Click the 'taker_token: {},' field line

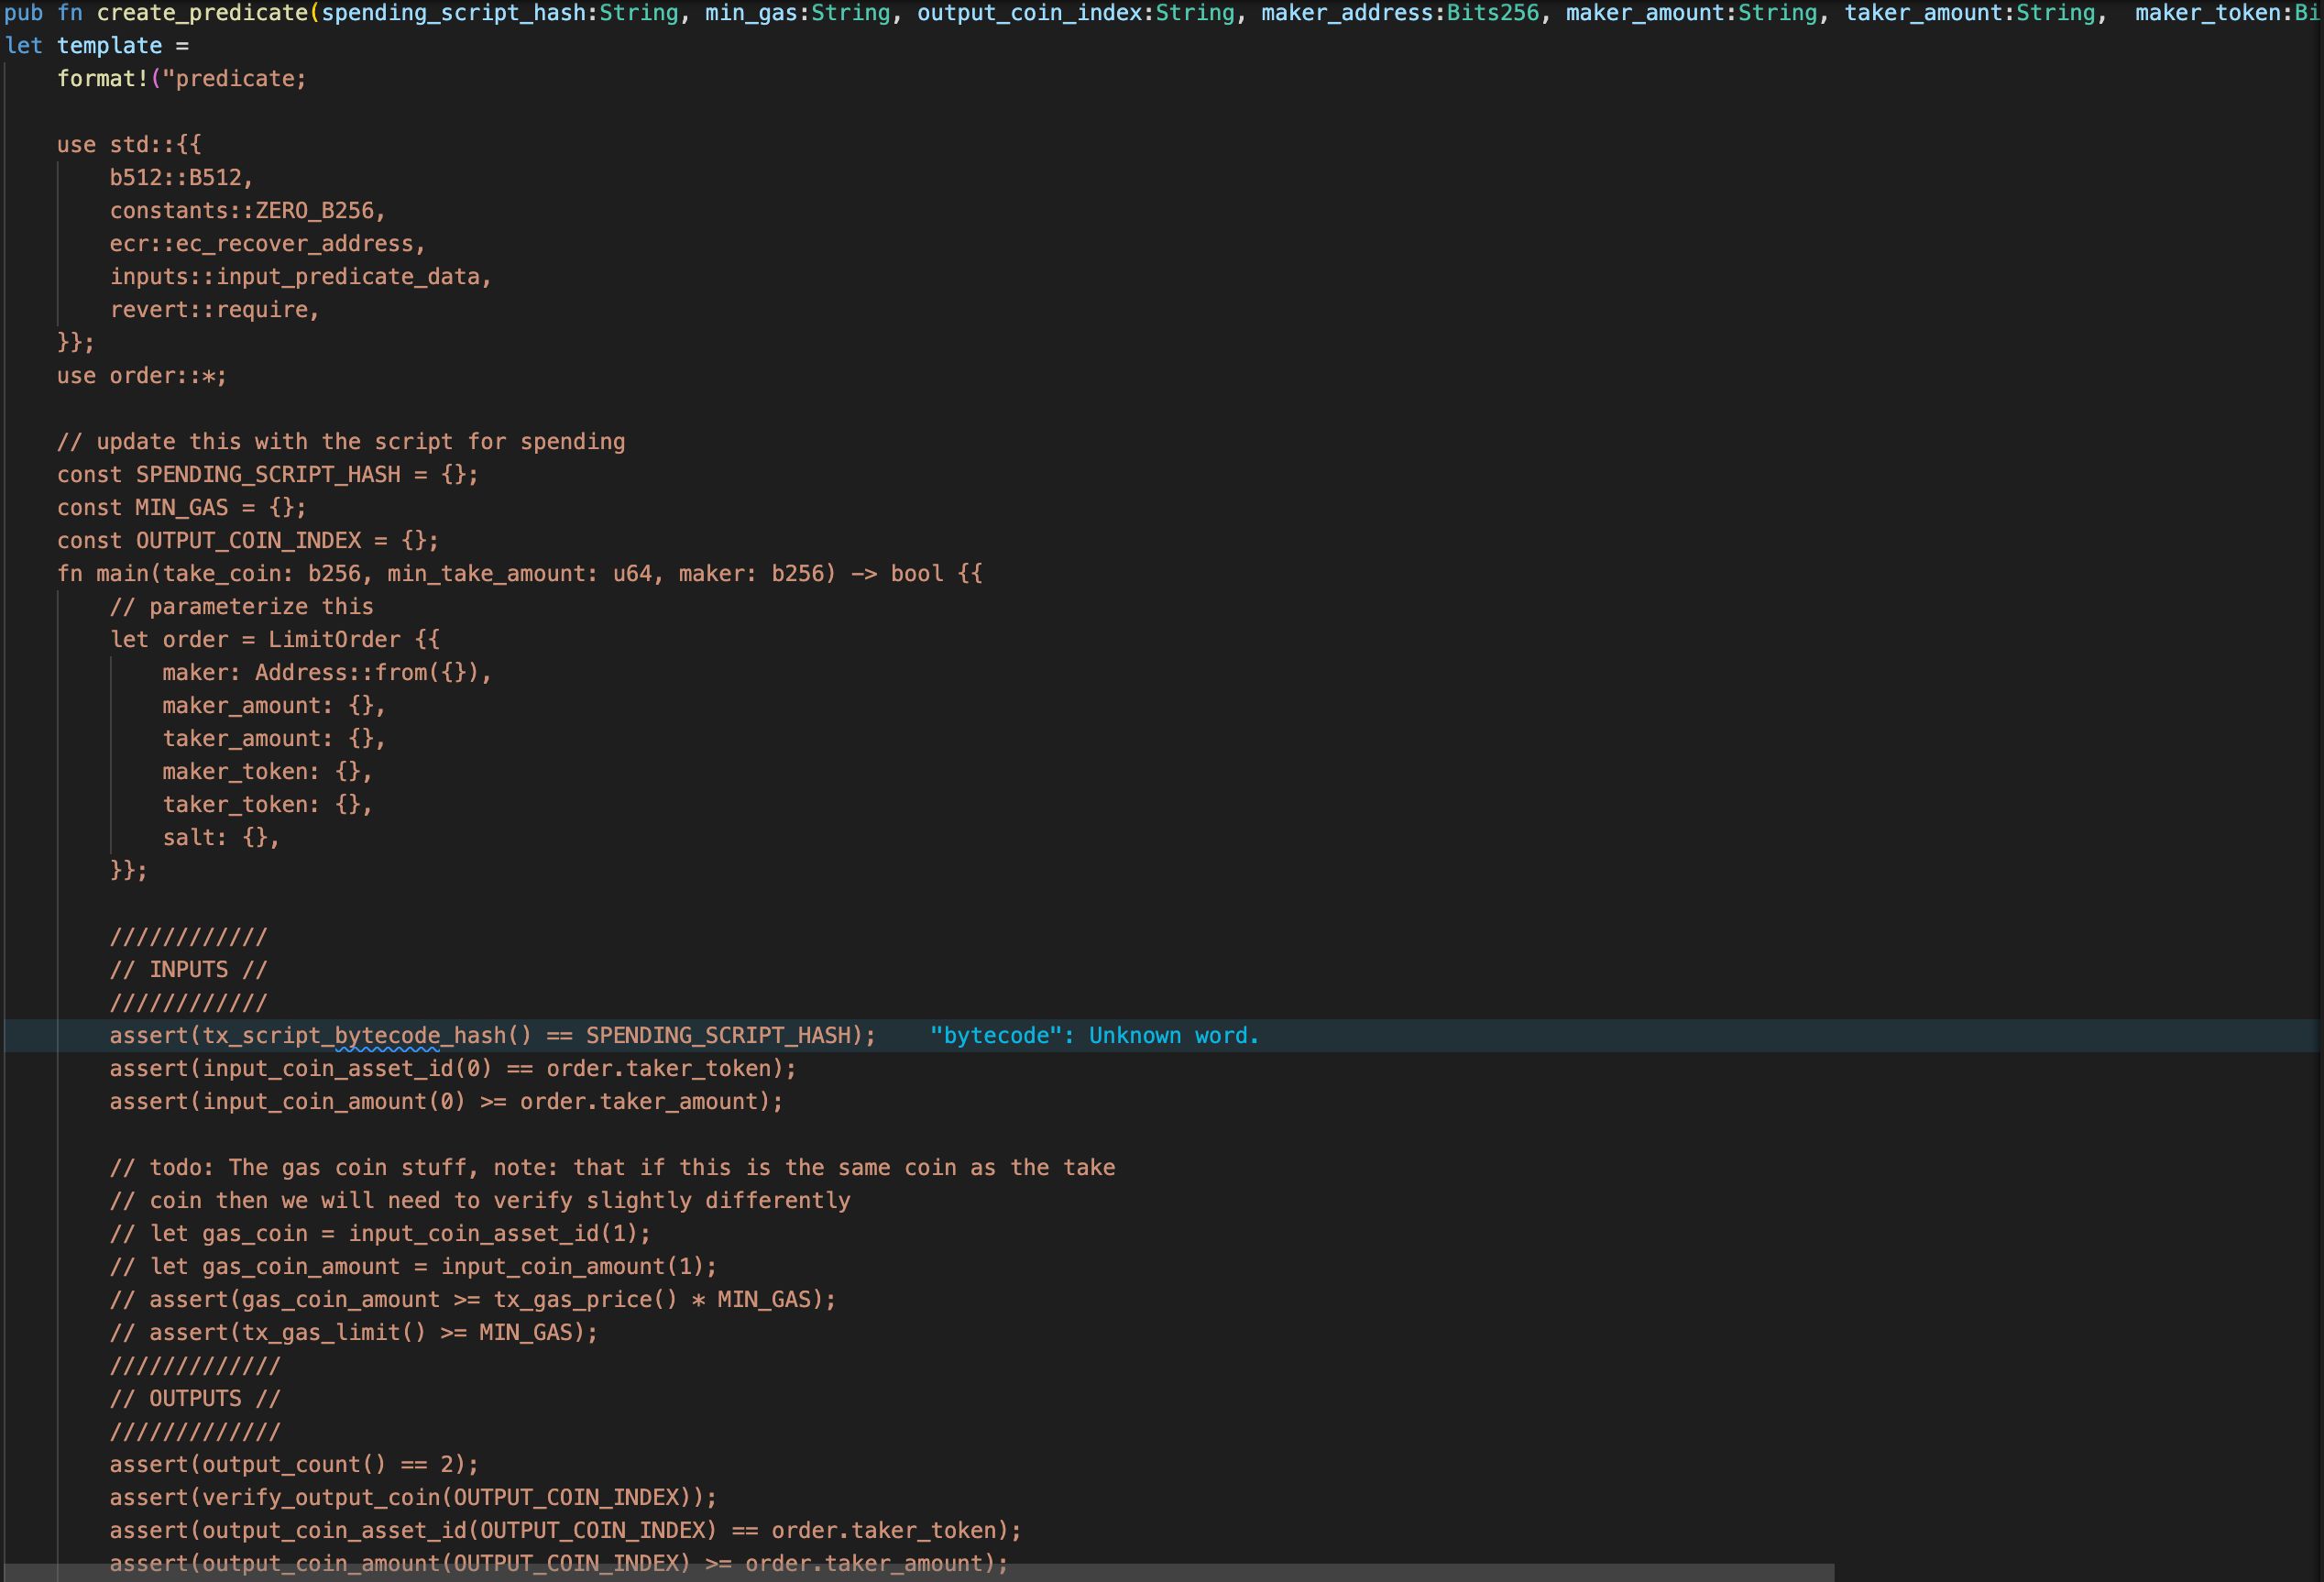[268, 805]
